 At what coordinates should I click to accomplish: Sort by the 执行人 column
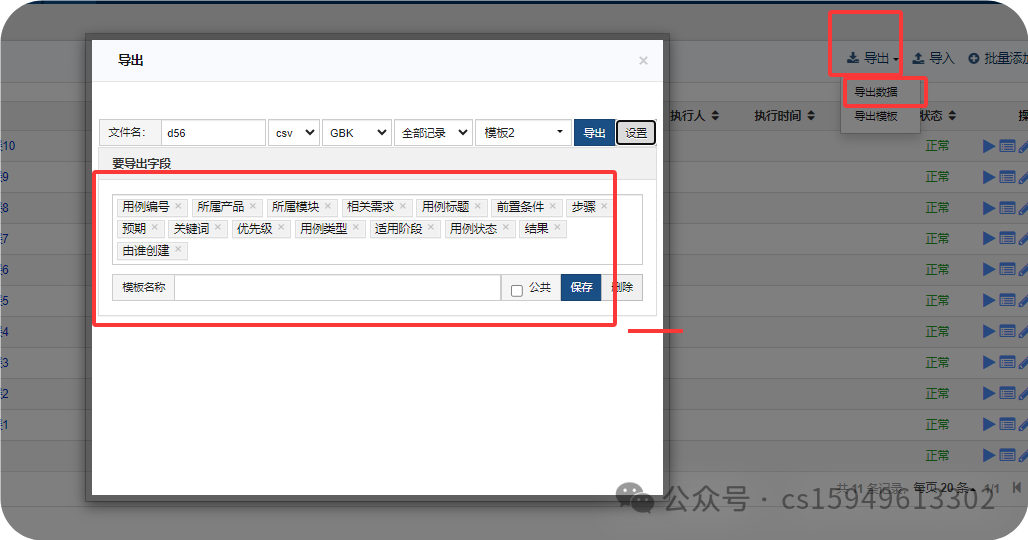pyautogui.click(x=694, y=115)
